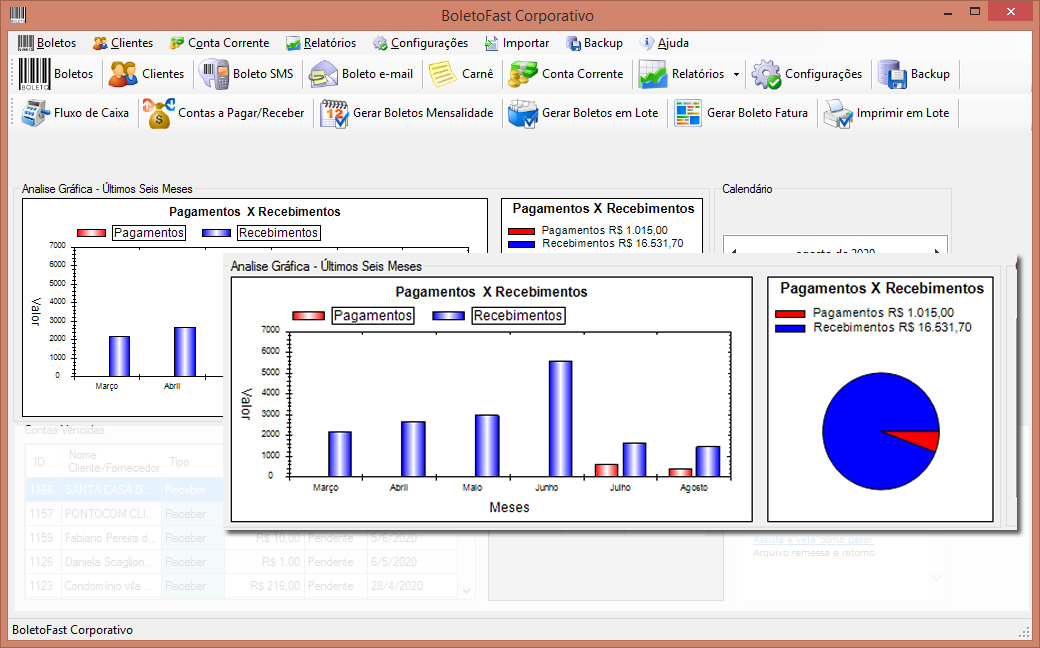
Task: Click the ID column header
Action: (40, 462)
